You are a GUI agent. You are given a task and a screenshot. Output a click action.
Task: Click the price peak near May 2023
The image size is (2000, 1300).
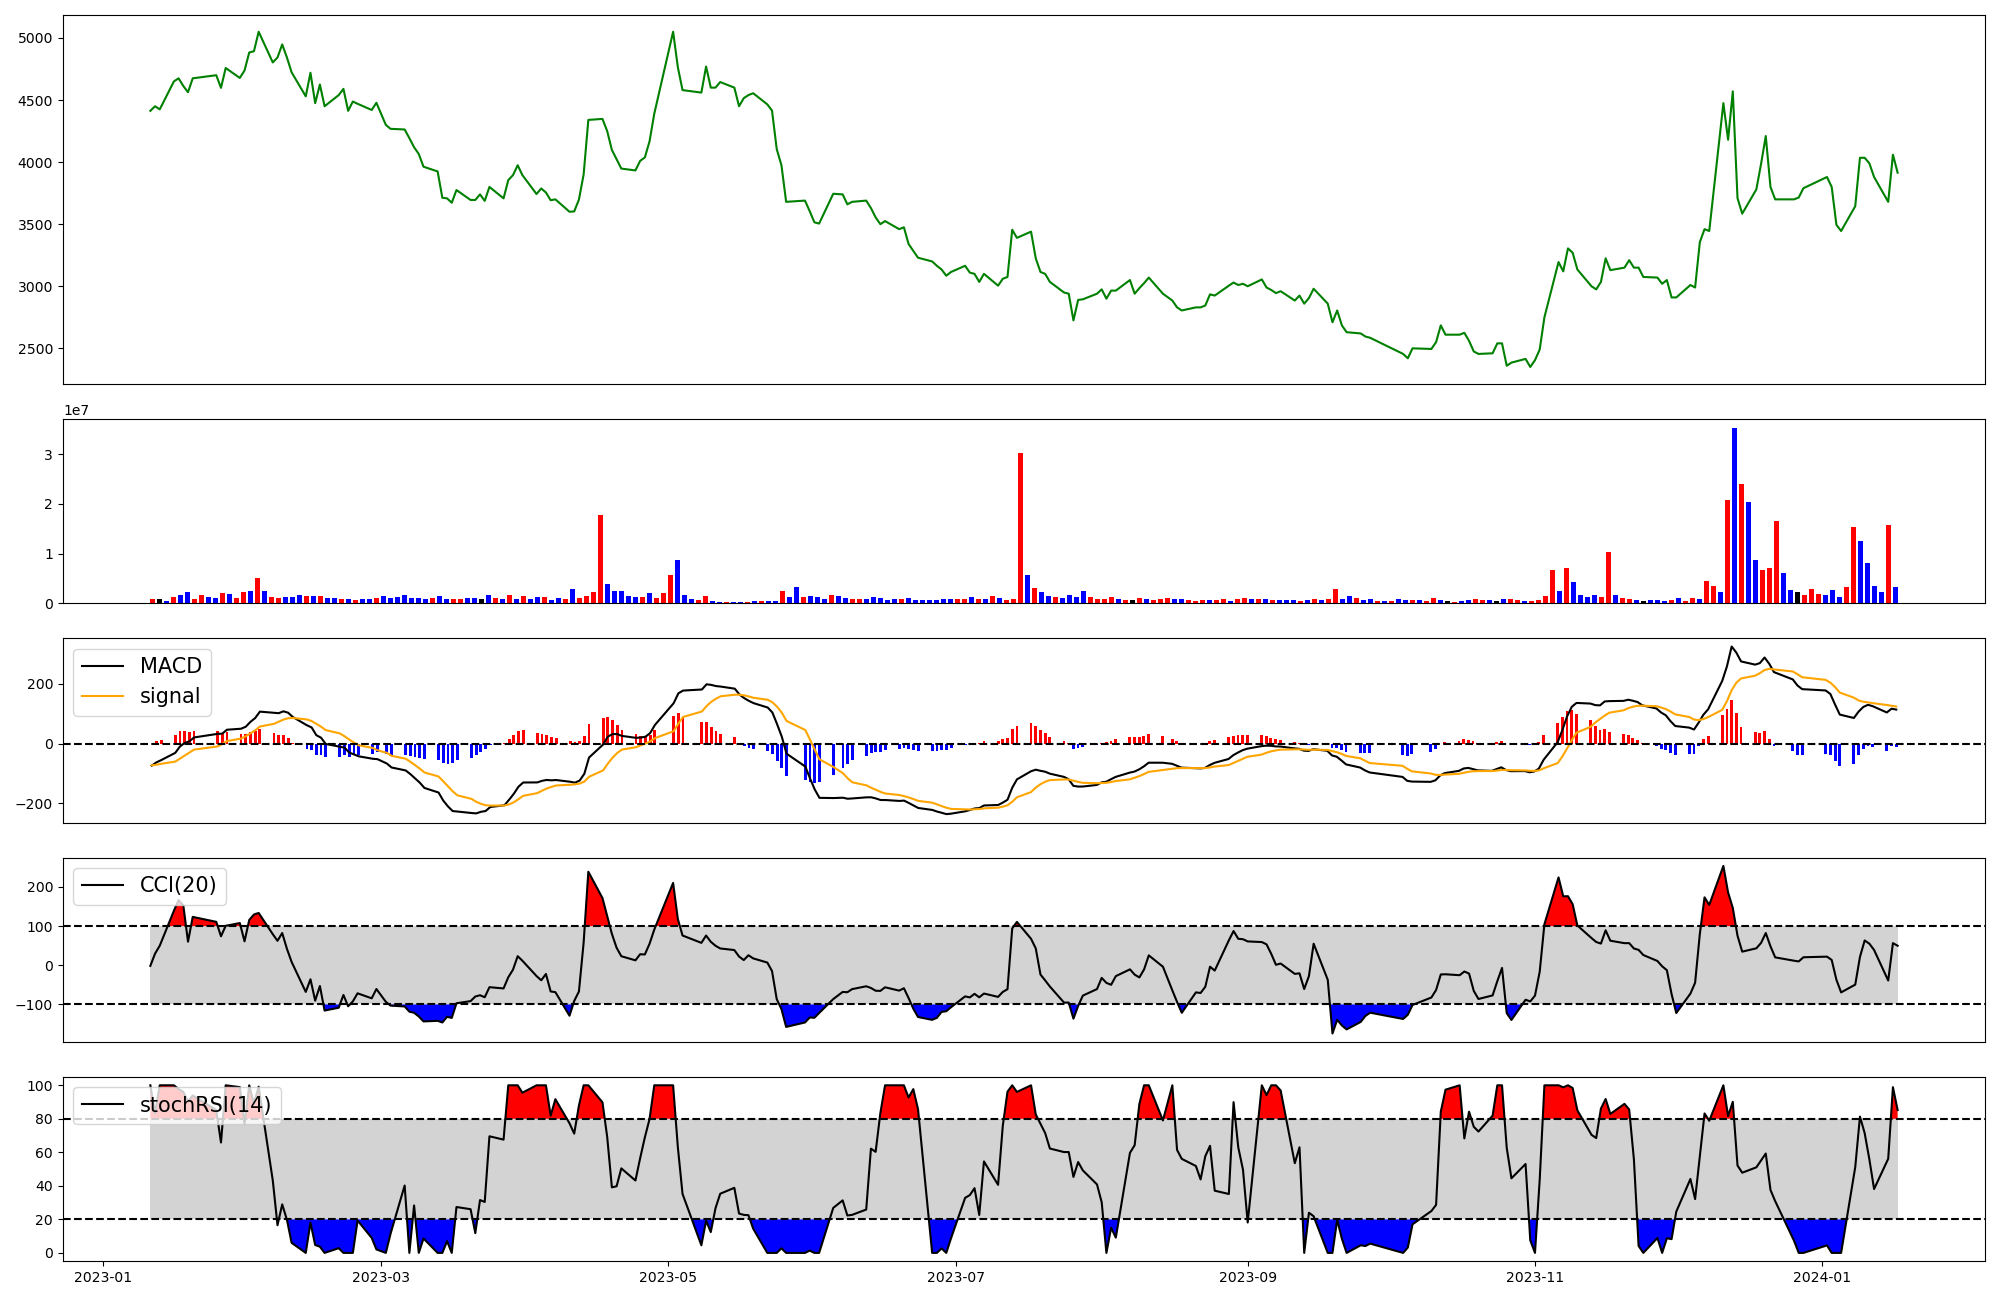tap(673, 32)
